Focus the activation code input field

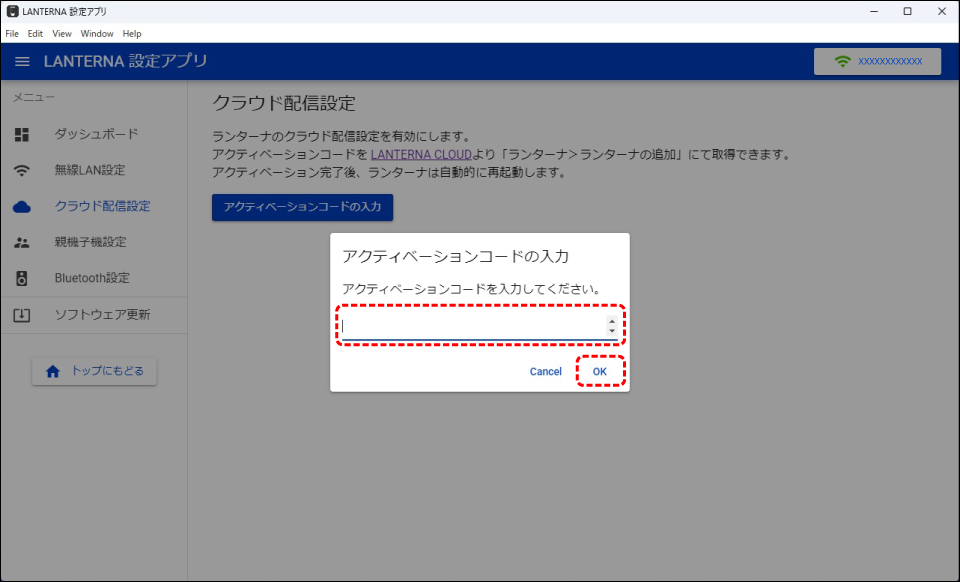coord(472,327)
